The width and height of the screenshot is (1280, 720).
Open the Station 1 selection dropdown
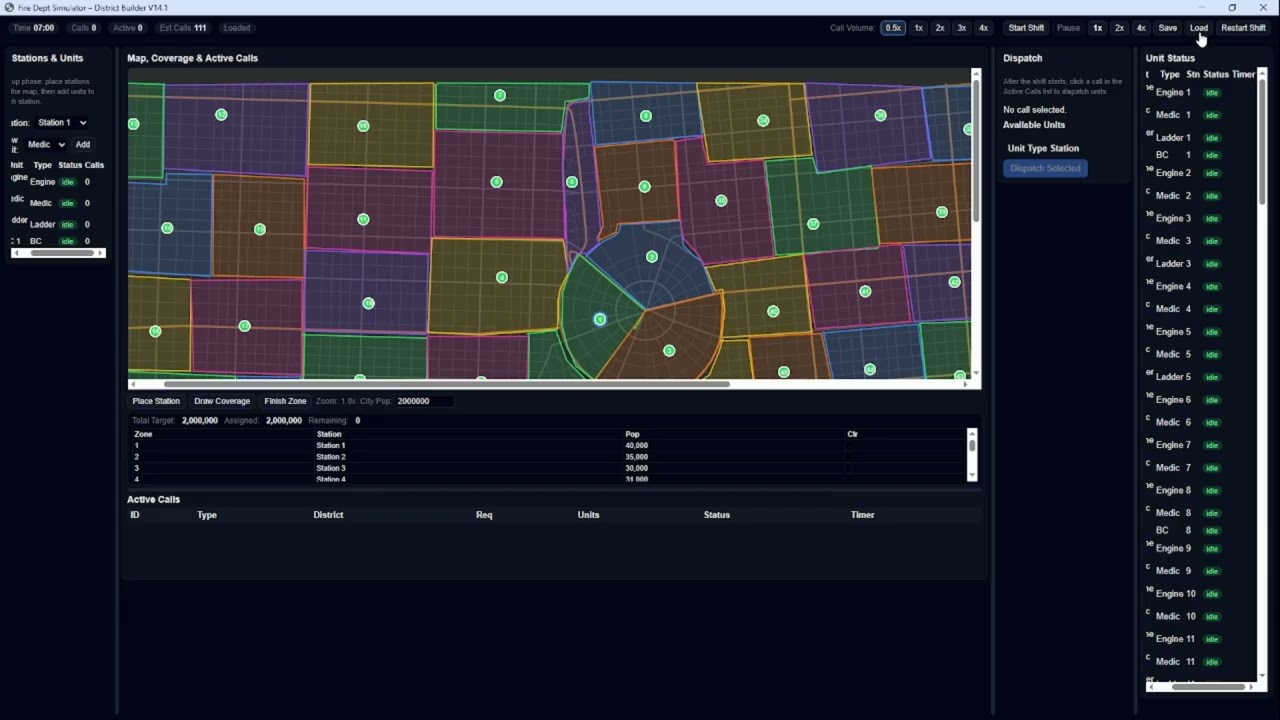(62, 123)
